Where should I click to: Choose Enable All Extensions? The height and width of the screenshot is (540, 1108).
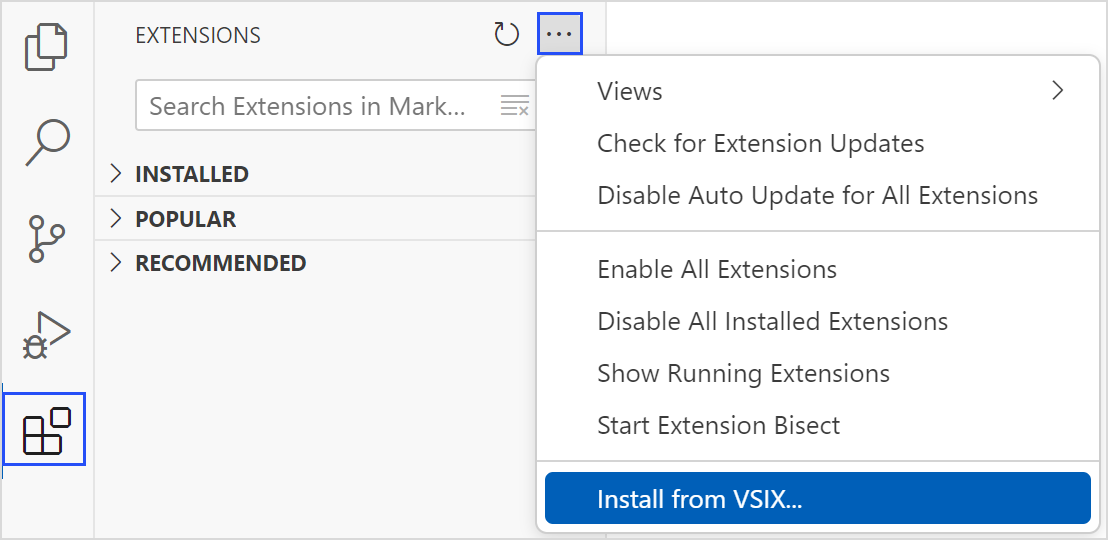716,269
